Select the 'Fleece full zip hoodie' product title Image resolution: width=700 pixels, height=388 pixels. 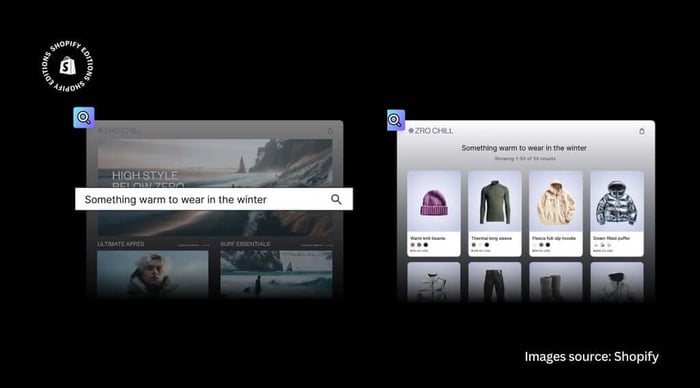554,238
